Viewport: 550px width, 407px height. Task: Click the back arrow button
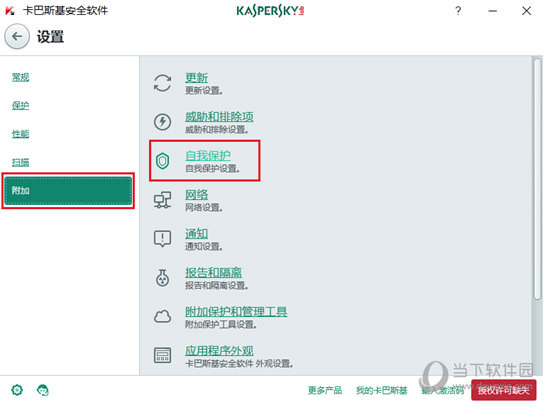point(17,36)
